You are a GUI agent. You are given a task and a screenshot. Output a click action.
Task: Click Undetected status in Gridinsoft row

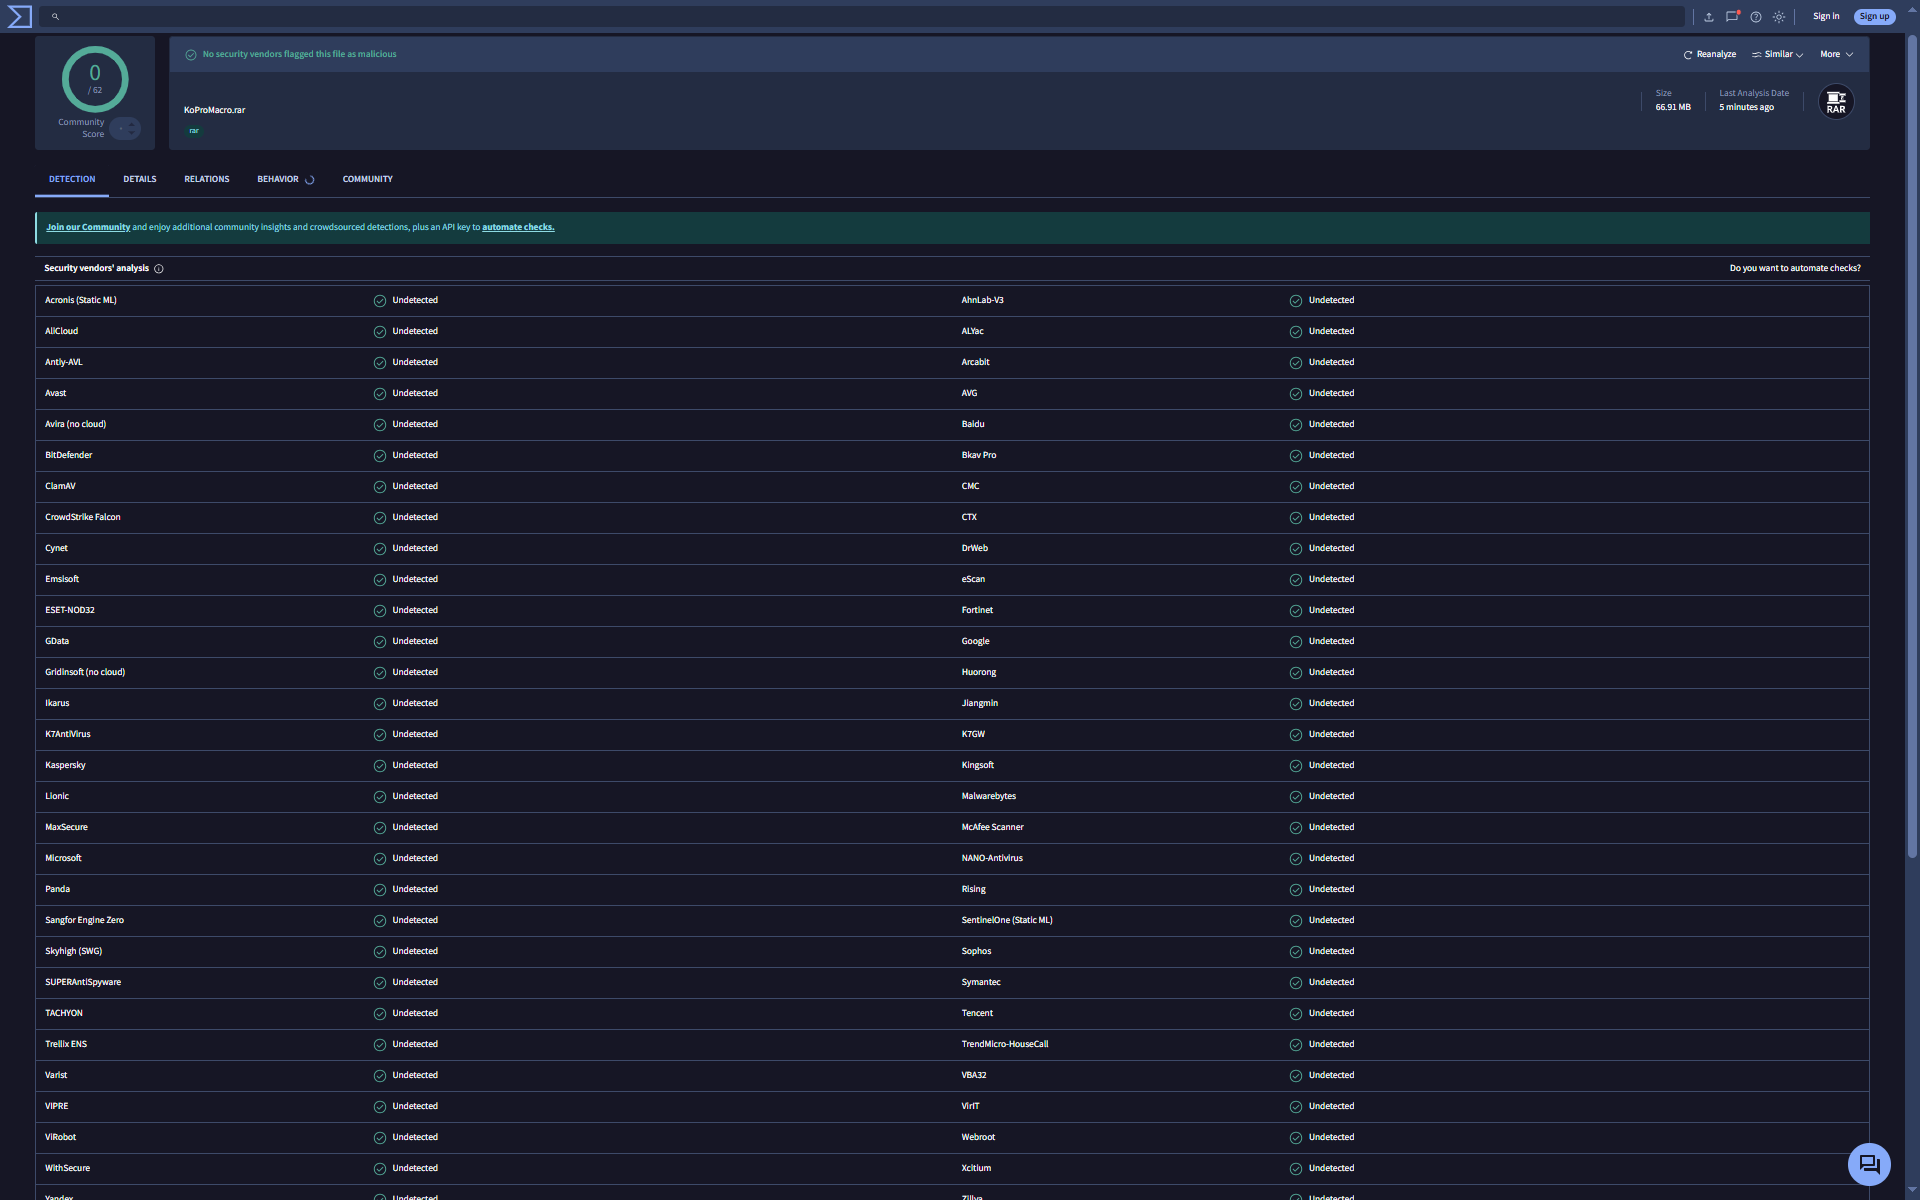[415, 673]
